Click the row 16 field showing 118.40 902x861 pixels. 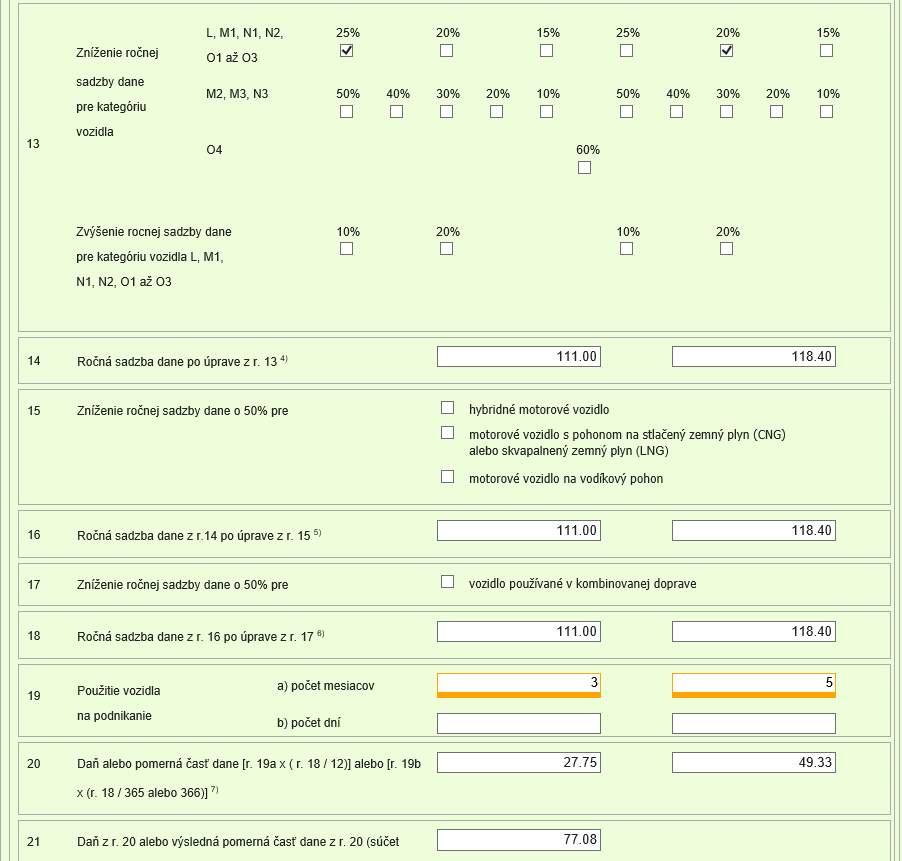point(754,530)
